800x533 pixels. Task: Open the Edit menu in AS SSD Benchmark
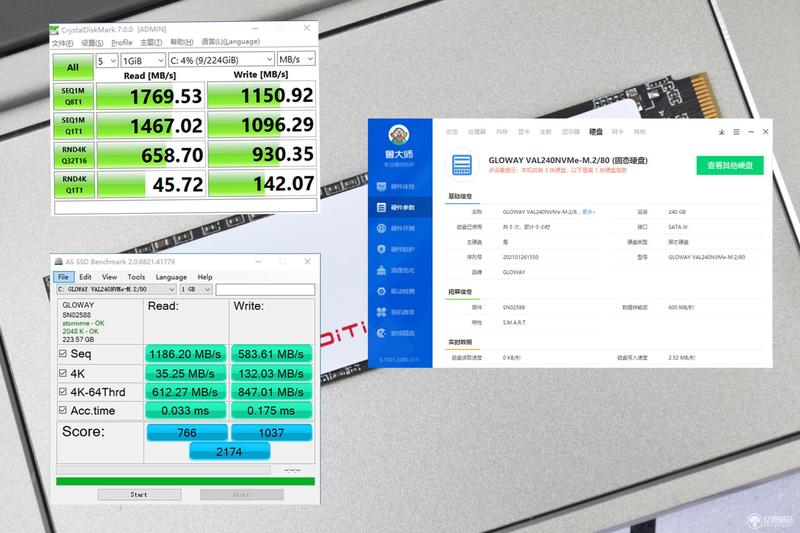(85, 277)
